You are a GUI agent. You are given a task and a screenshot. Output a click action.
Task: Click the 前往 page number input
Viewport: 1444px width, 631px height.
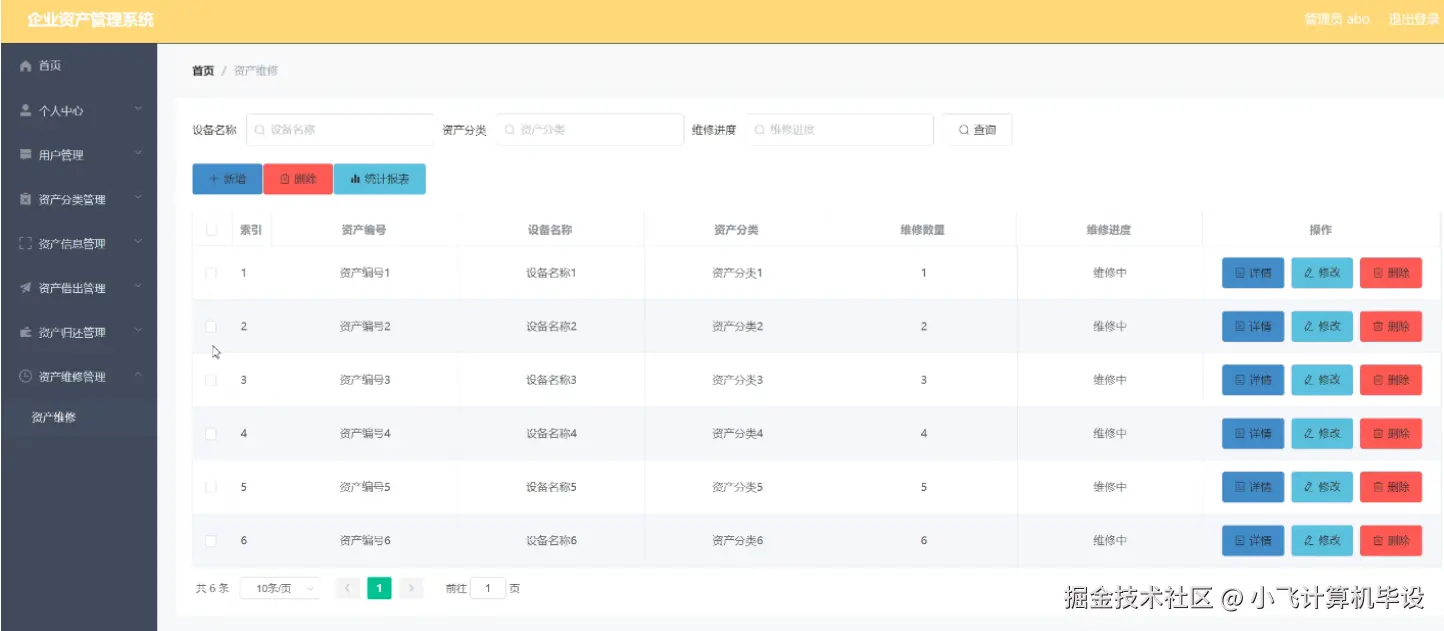click(x=488, y=588)
